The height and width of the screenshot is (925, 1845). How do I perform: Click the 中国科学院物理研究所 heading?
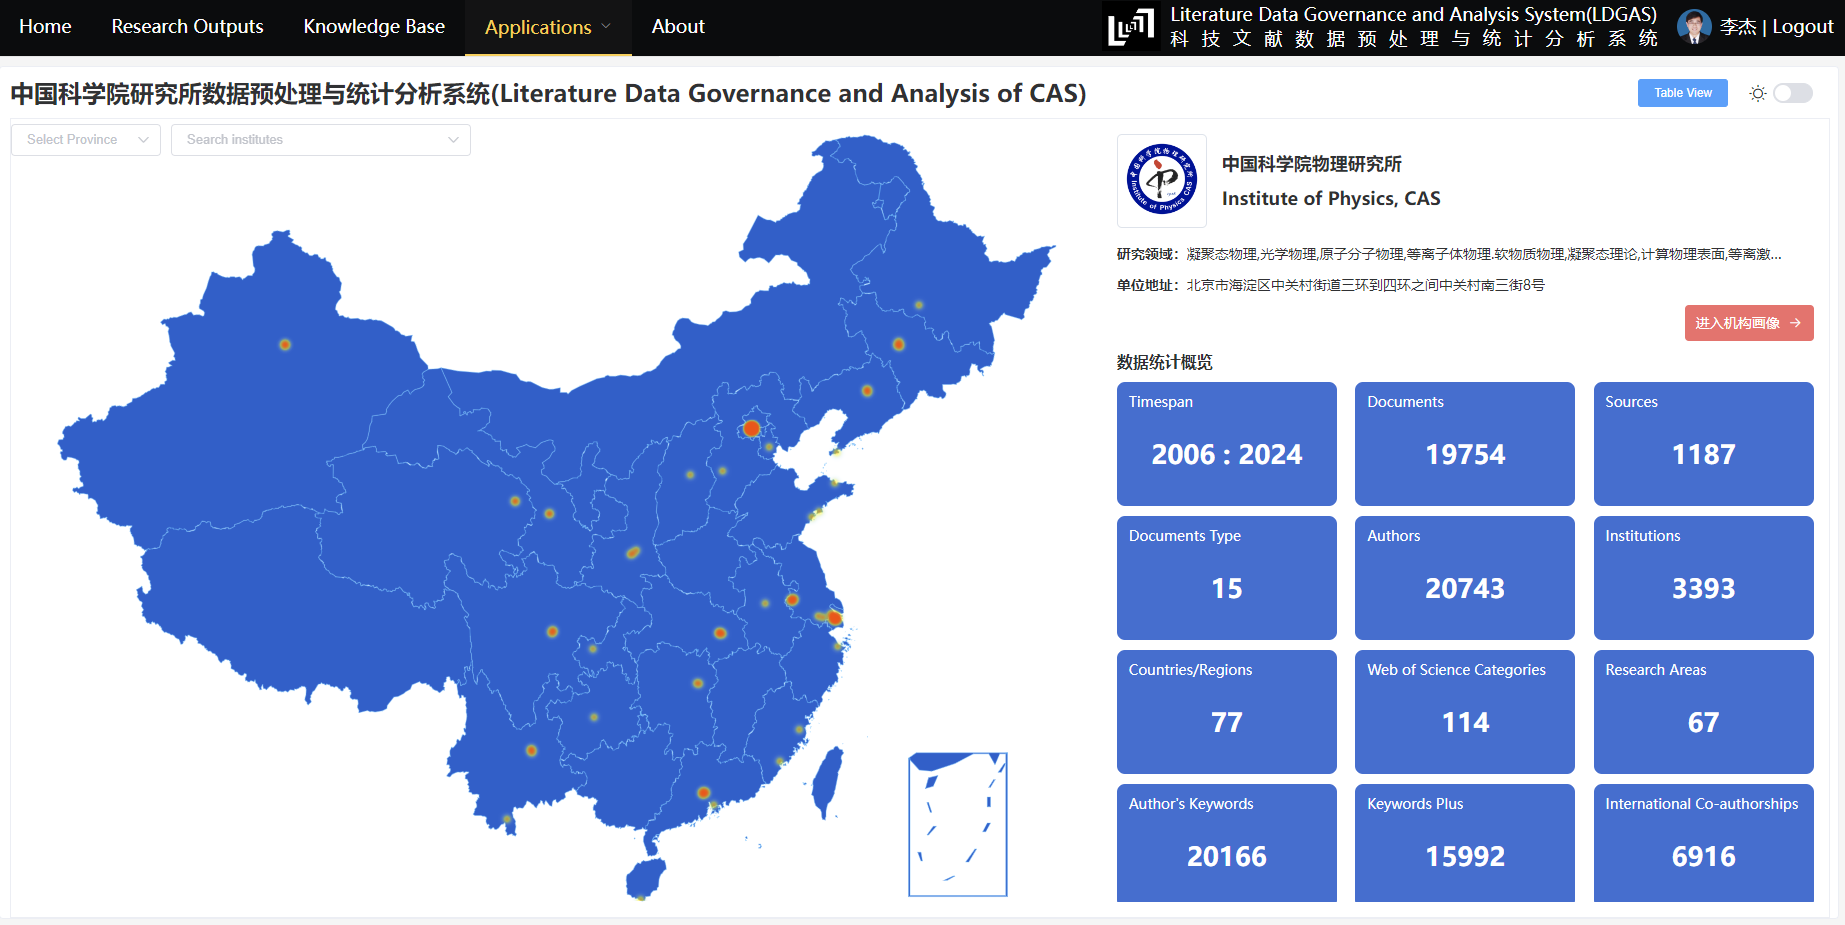(x=1312, y=164)
